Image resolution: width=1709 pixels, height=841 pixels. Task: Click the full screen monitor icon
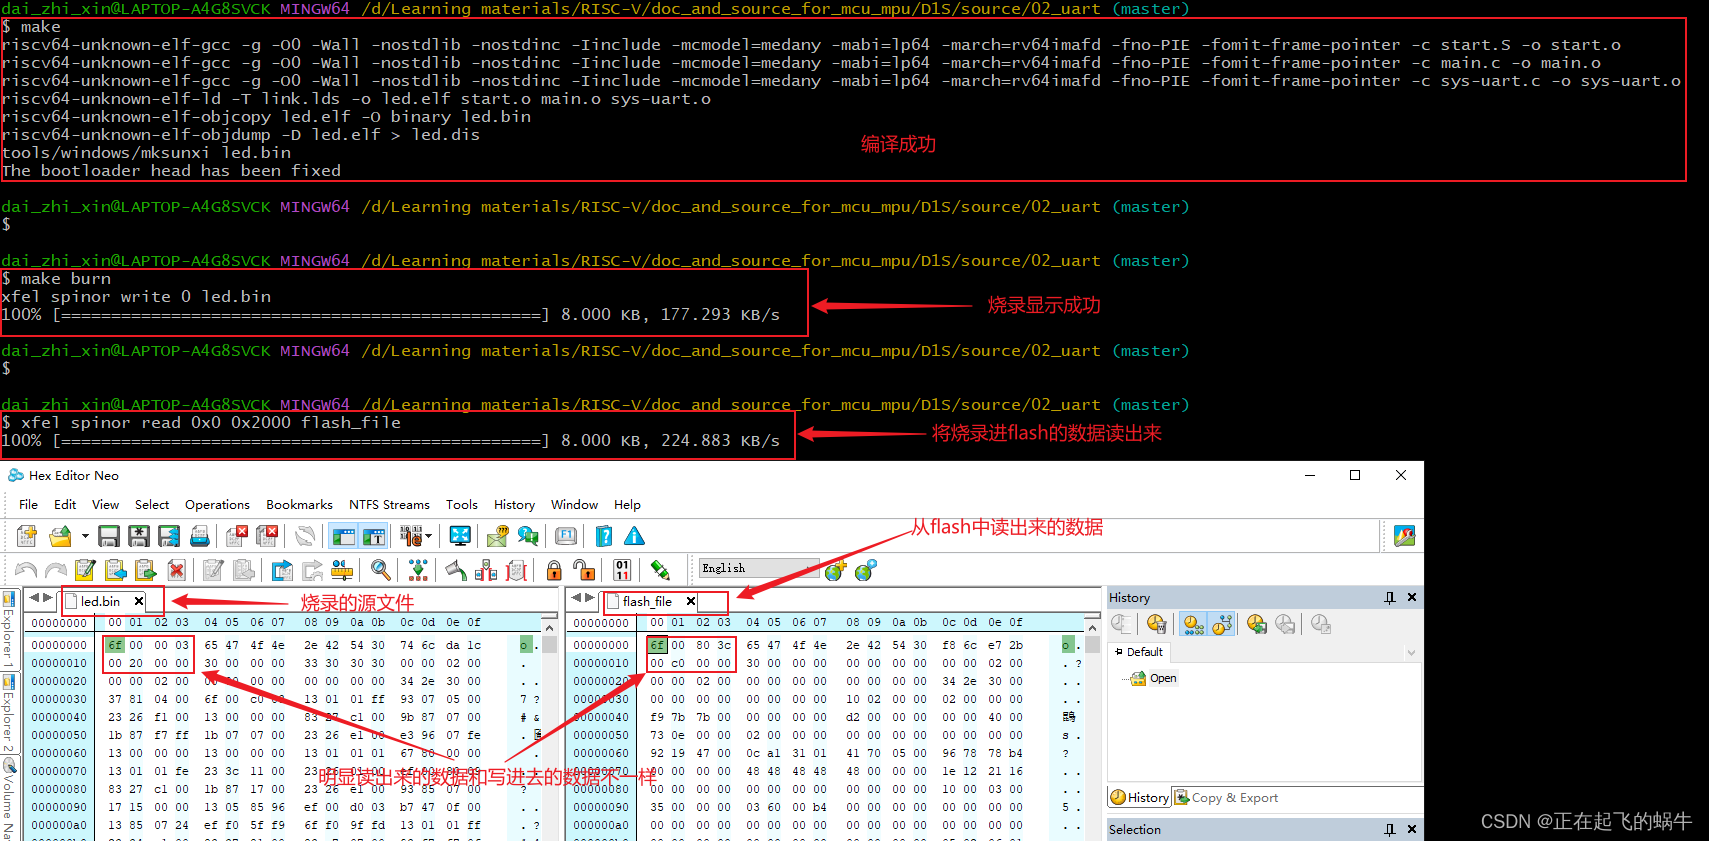click(460, 536)
